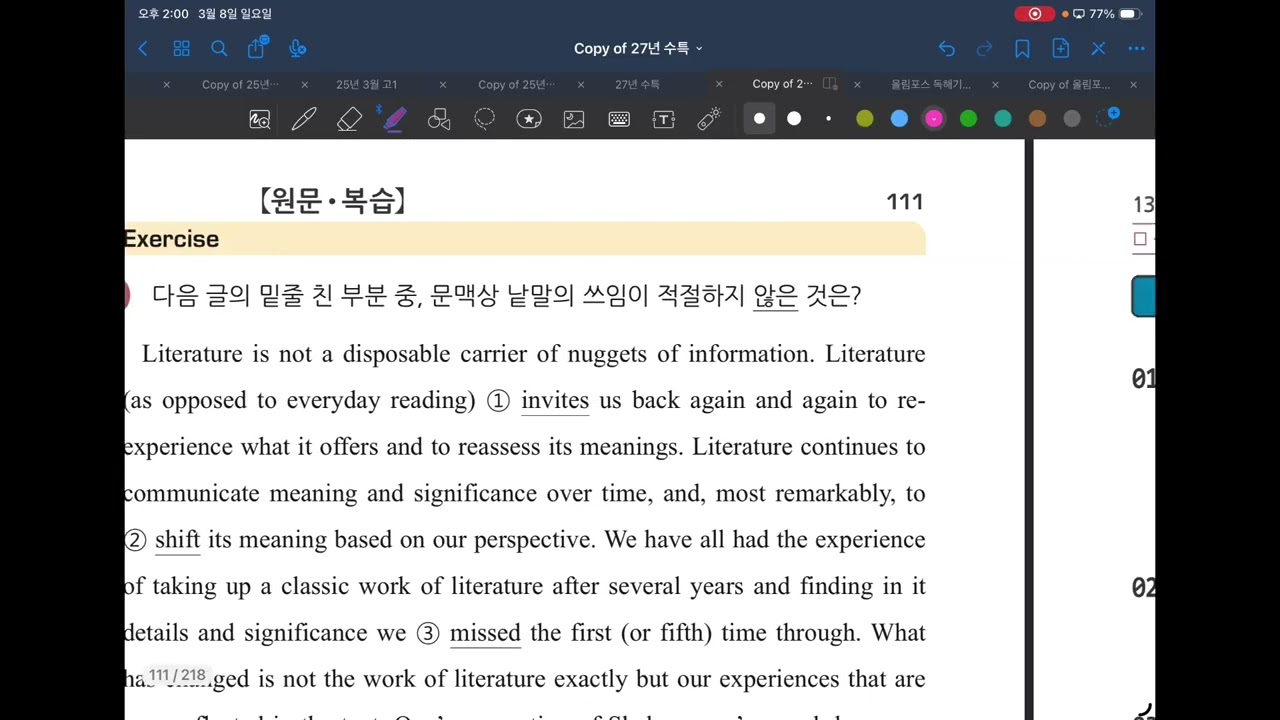Open split view from the active tab icon
This screenshot has width=1280, height=720.
click(831, 84)
